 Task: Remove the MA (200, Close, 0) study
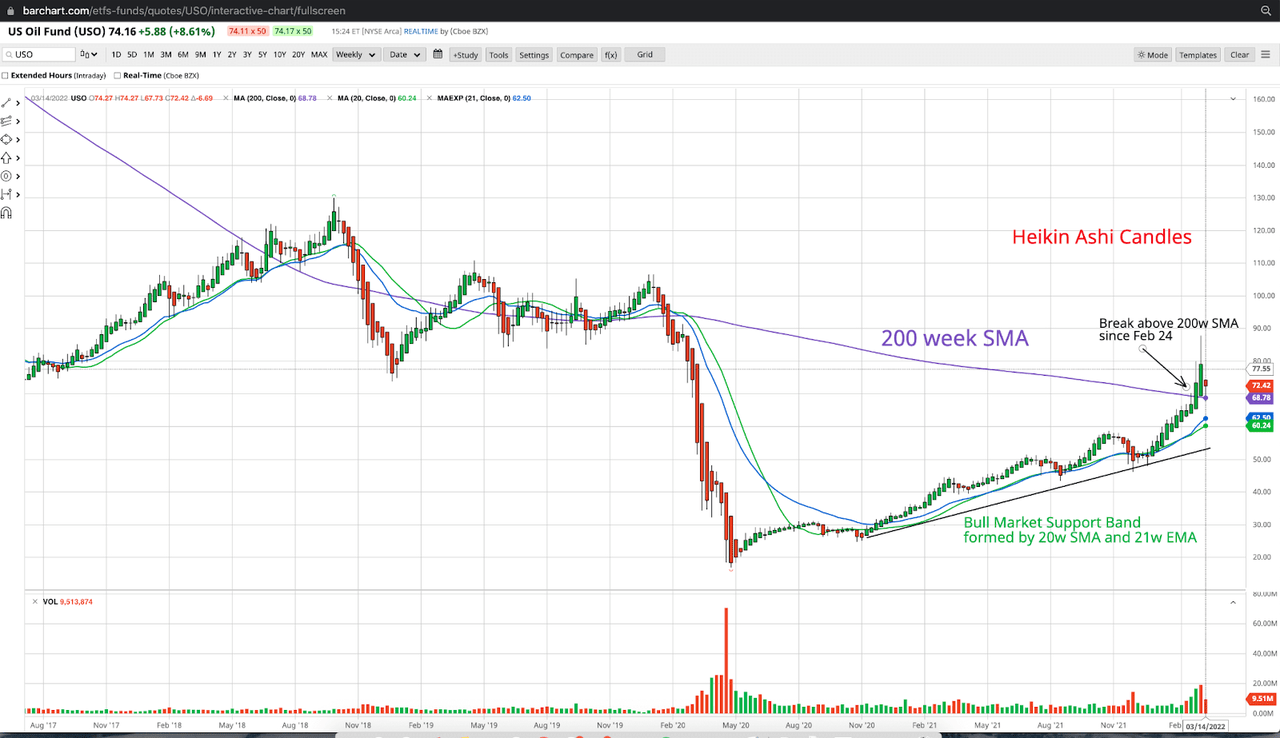(226, 98)
